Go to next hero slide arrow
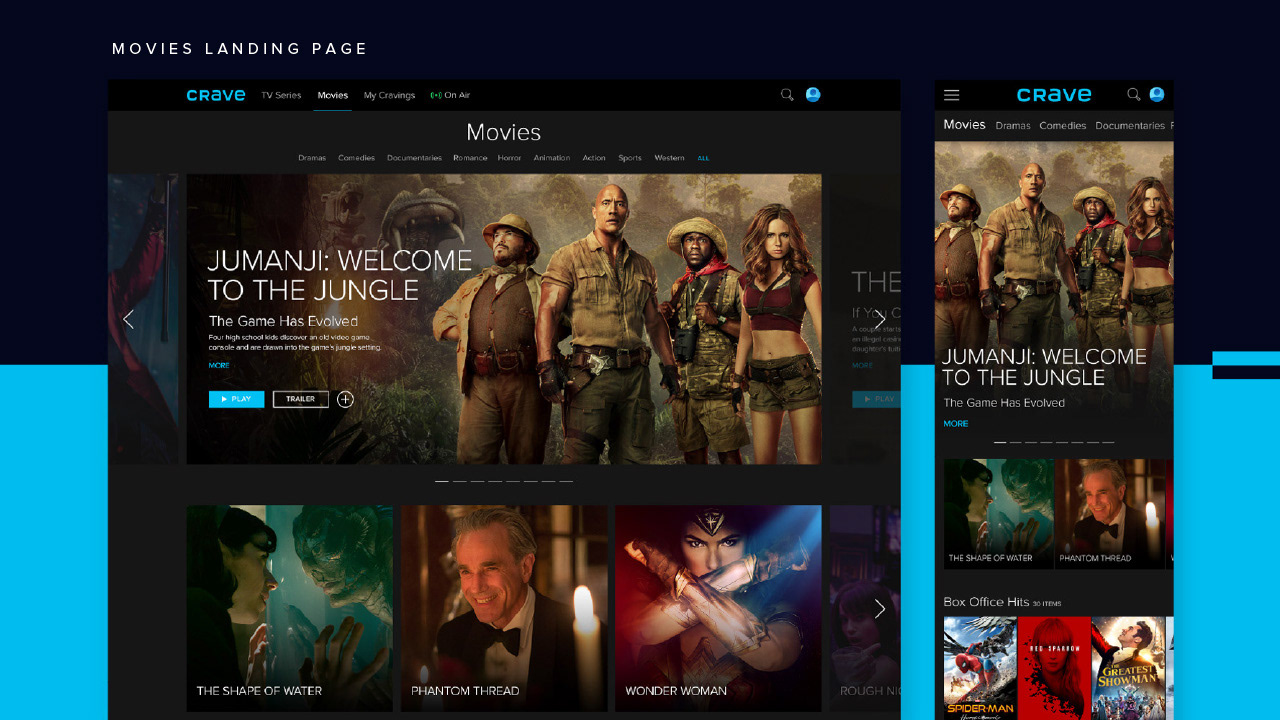Screen dimensions: 1280x720 [x=880, y=319]
